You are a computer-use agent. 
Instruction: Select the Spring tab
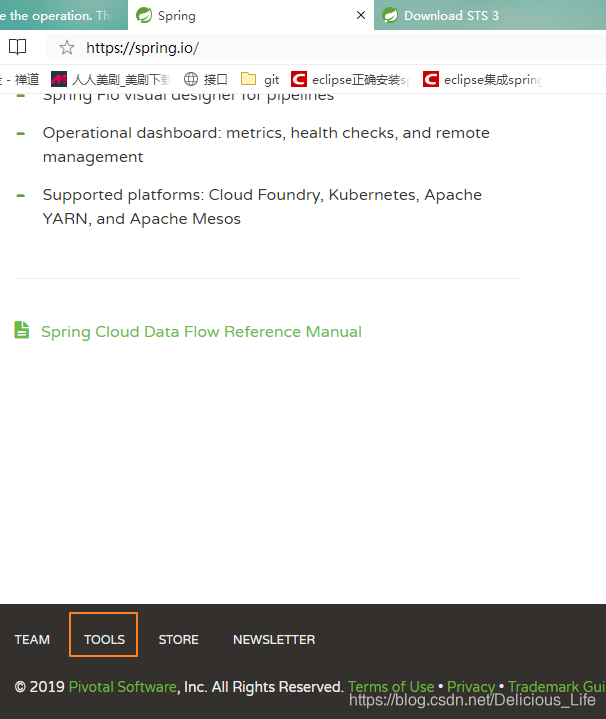(x=251, y=15)
